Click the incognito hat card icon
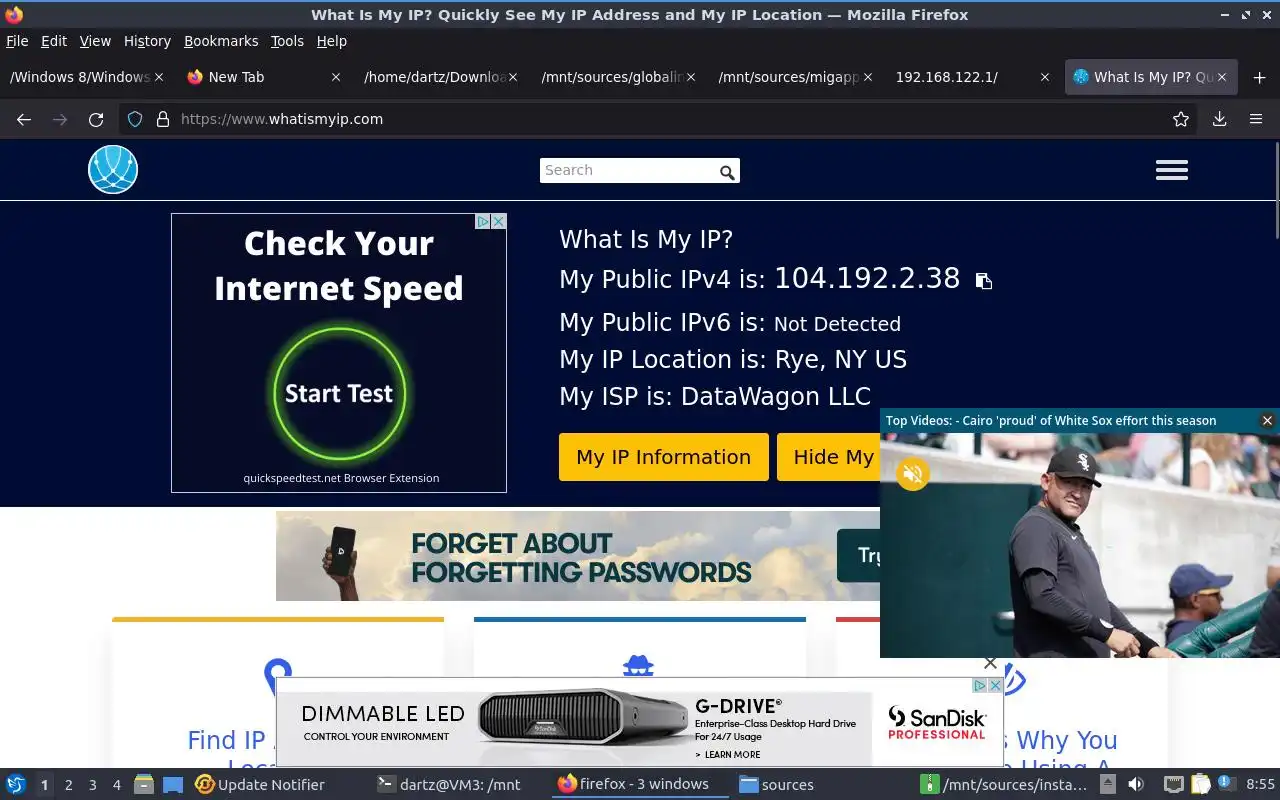The width and height of the screenshot is (1280, 800). tap(638, 666)
